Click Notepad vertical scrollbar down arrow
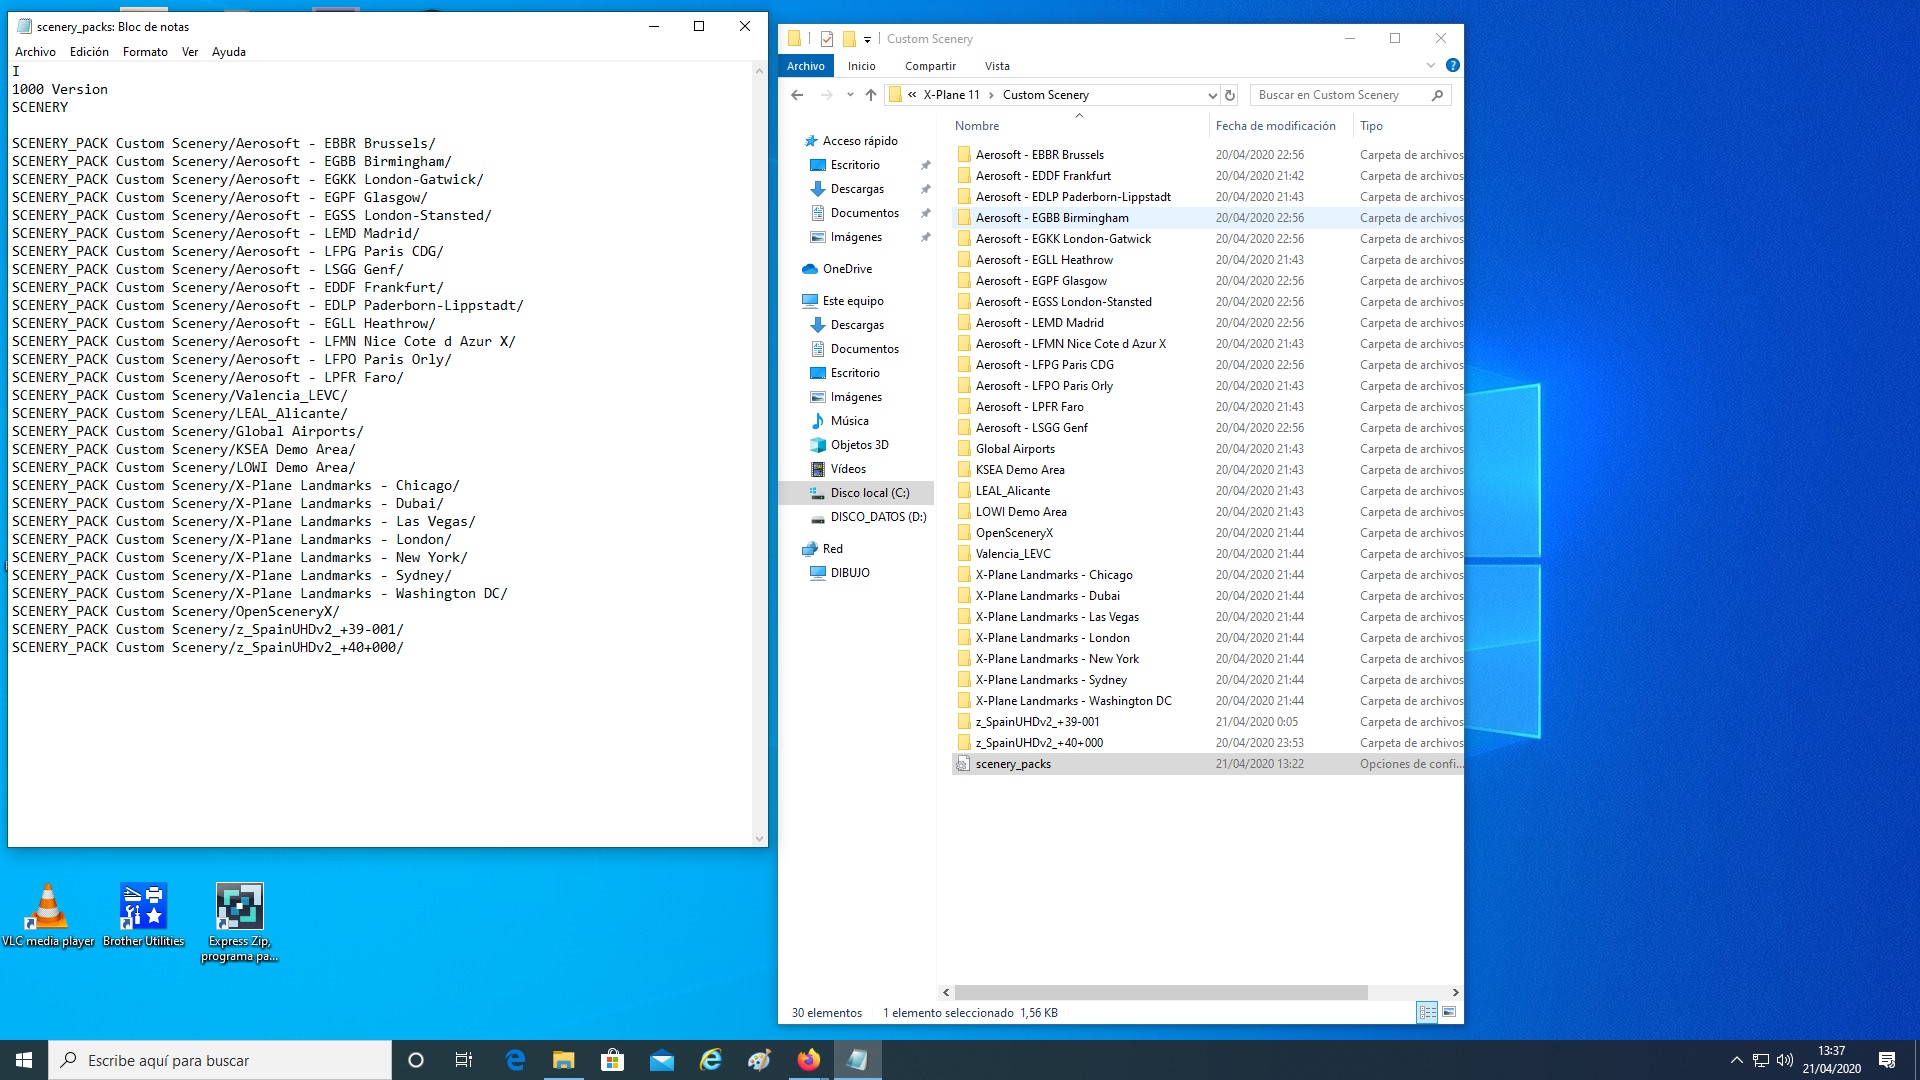 tap(759, 838)
